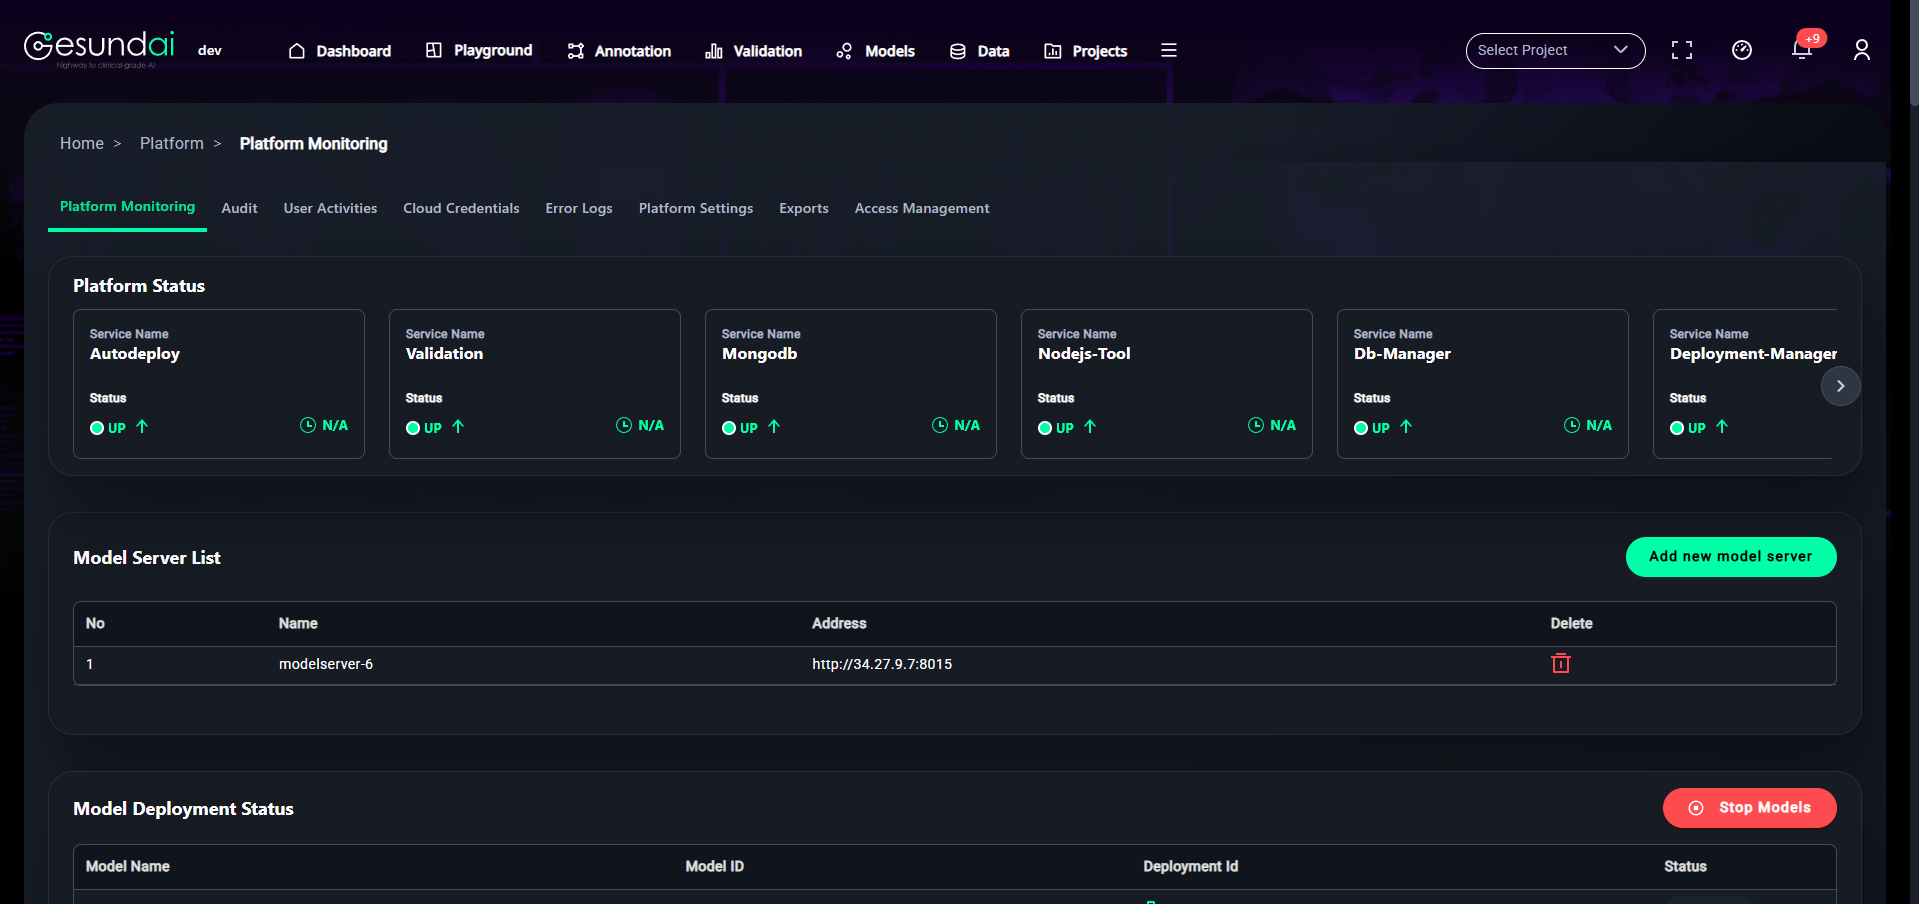Click the Nodejs-Tool UP status indicator
The height and width of the screenshot is (904, 1919).
point(1067,427)
